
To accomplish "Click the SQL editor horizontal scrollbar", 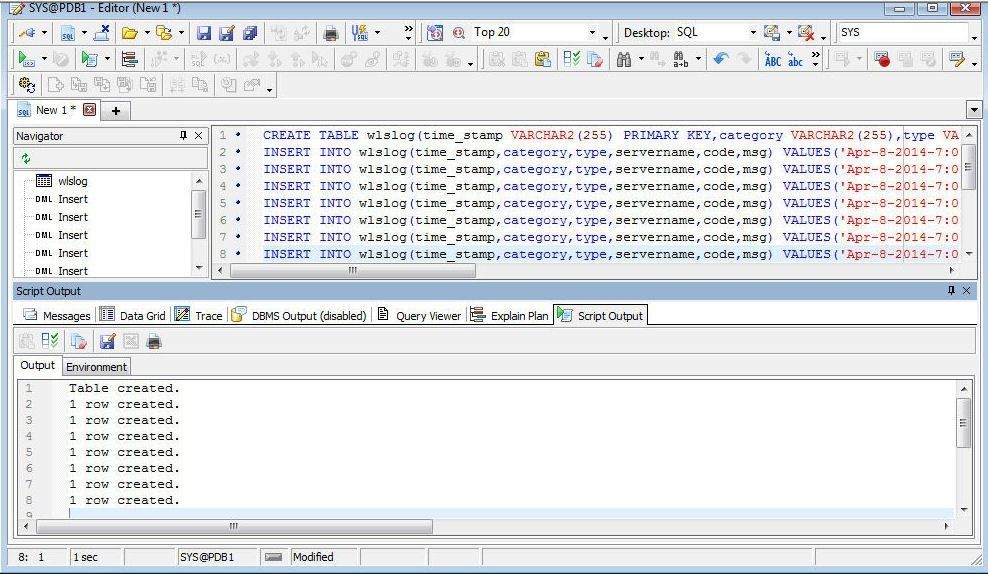I will [x=353, y=270].
